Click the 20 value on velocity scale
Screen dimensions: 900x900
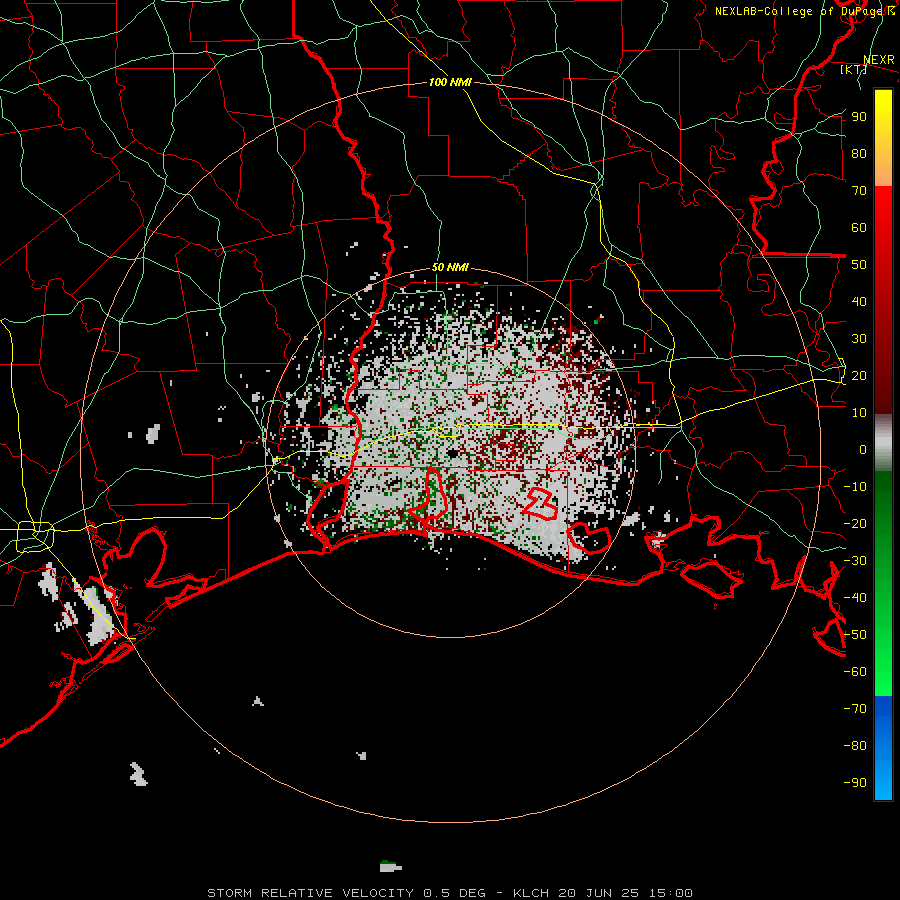[859, 376]
